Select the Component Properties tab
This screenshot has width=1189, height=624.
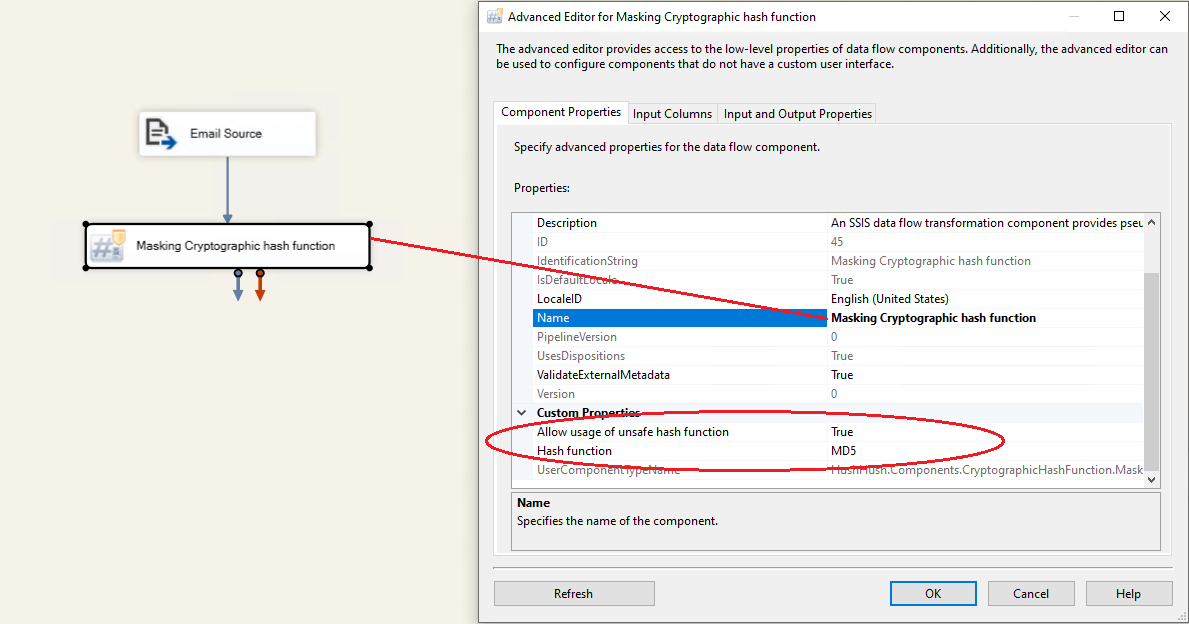(x=561, y=113)
